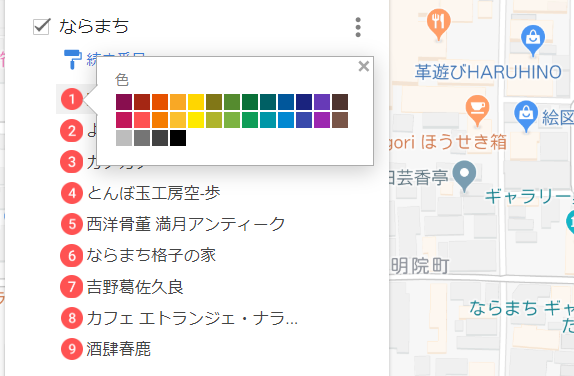This screenshot has width=574, height=376.
Task: Open list entry 酒肆春鹿
Action: 119,349
